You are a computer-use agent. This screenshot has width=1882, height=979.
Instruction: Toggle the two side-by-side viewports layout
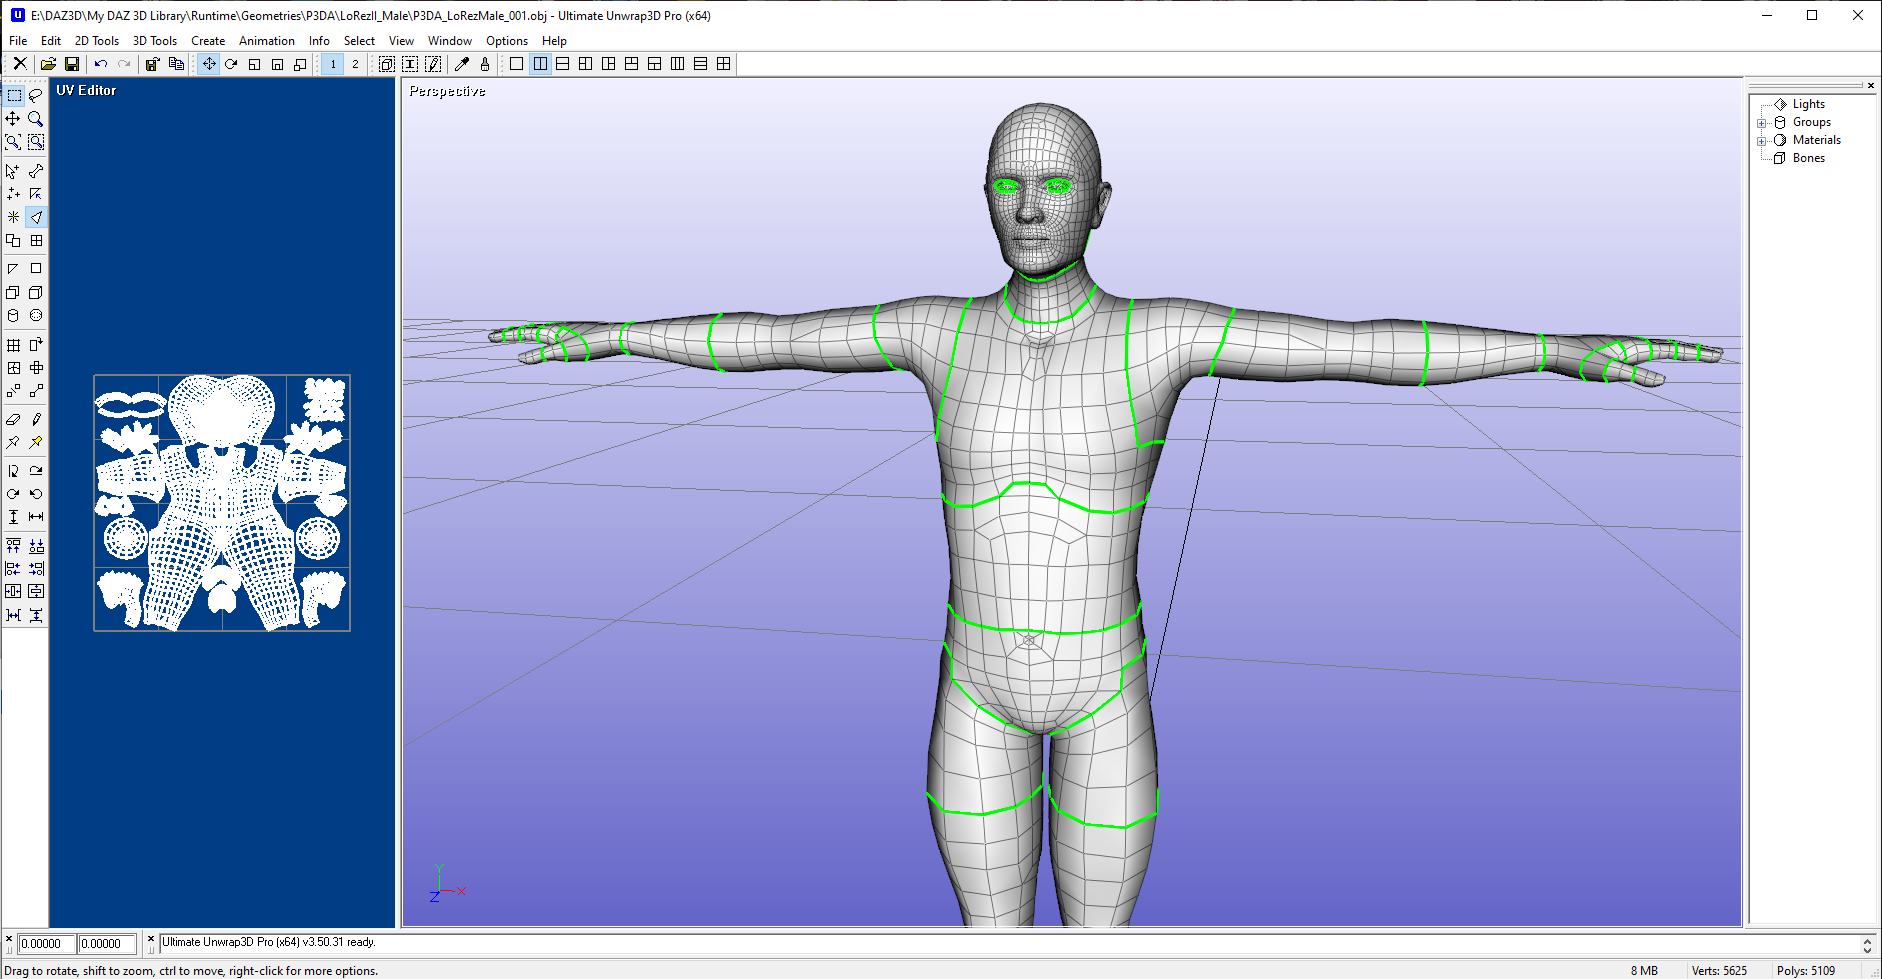[540, 64]
